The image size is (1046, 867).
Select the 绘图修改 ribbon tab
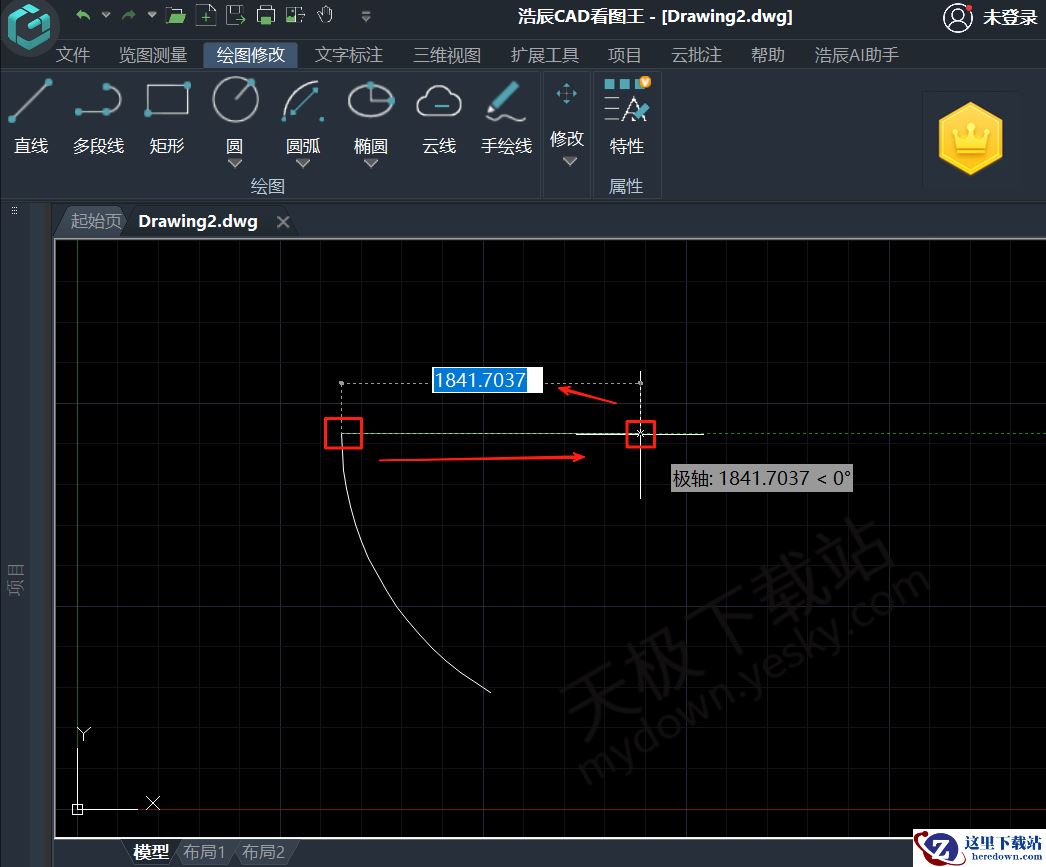(250, 55)
